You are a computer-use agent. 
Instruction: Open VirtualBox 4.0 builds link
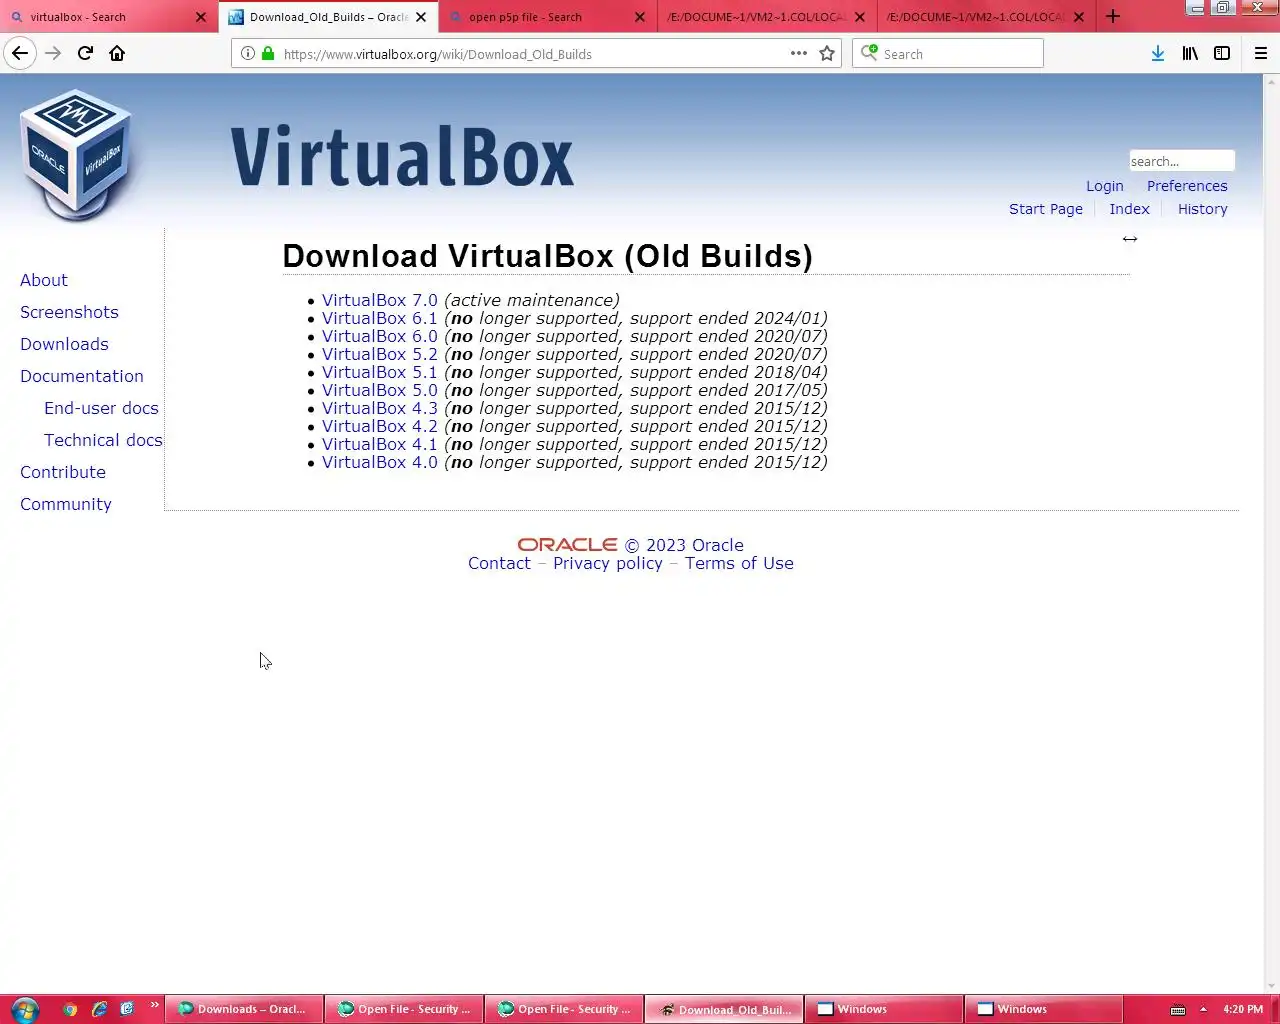[380, 462]
